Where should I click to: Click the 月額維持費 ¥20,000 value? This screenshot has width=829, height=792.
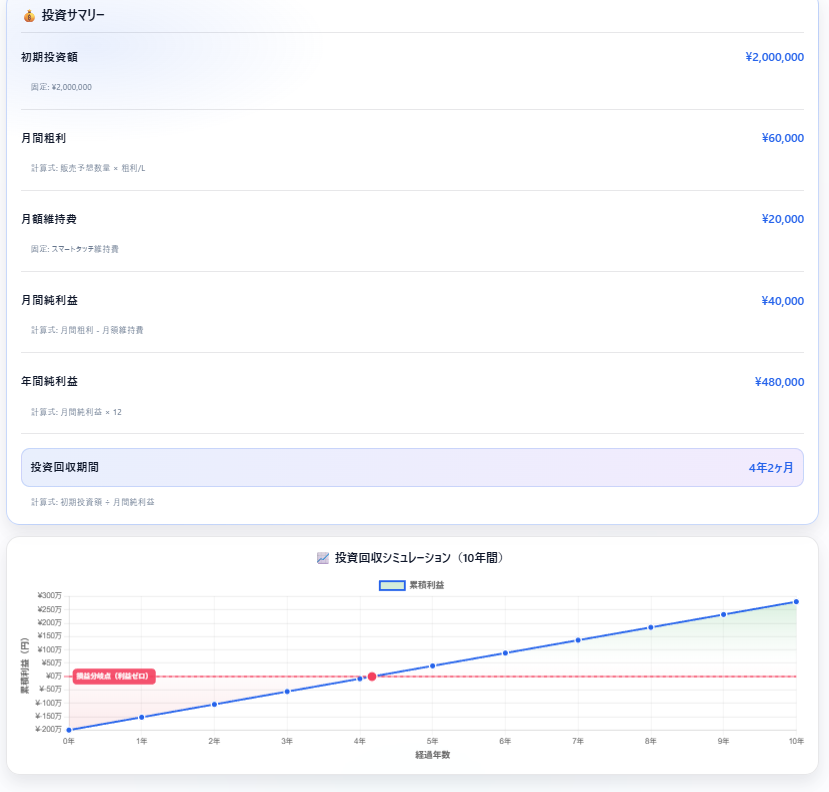[782, 219]
